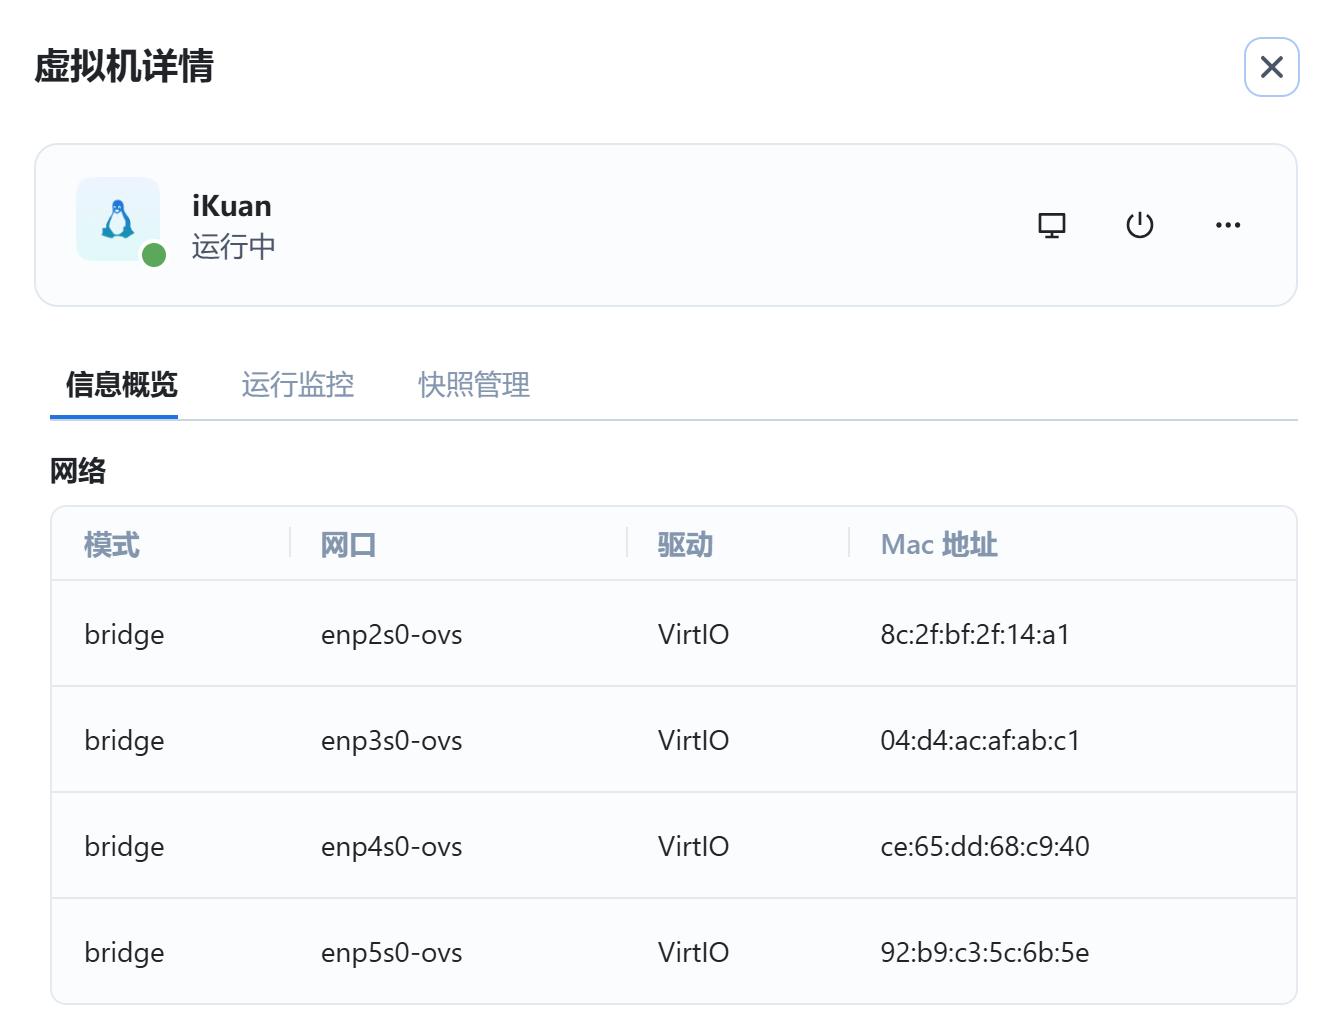Screen dimensions: 1336x1021
Task: Select the enp5s0-ovs port cell
Action: point(392,953)
